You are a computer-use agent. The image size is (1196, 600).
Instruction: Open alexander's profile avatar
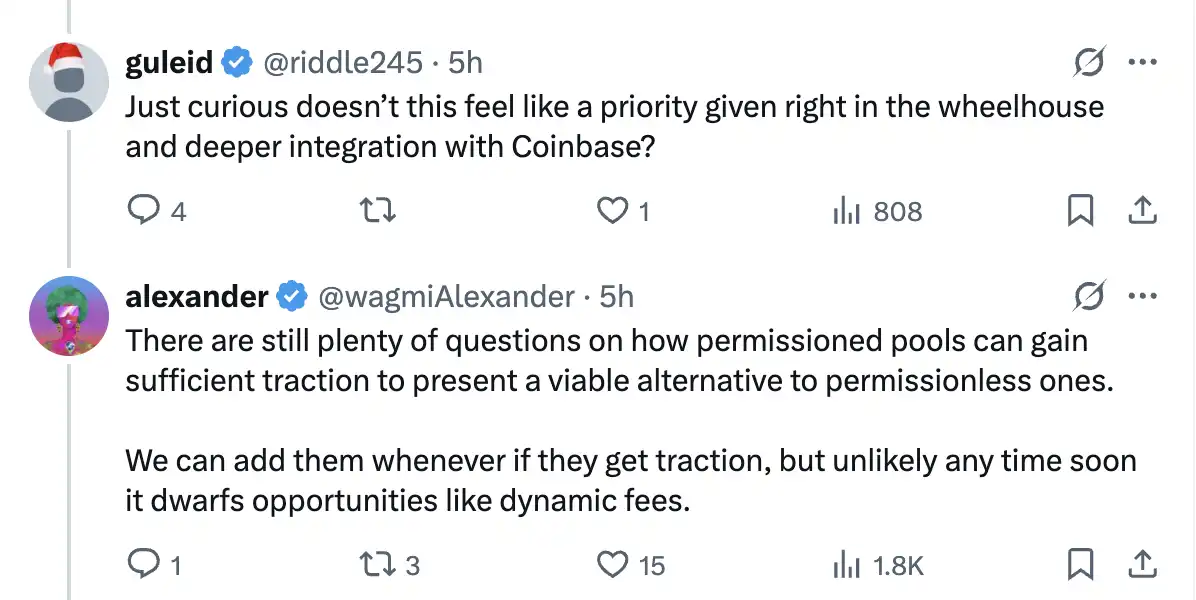pos(68,315)
